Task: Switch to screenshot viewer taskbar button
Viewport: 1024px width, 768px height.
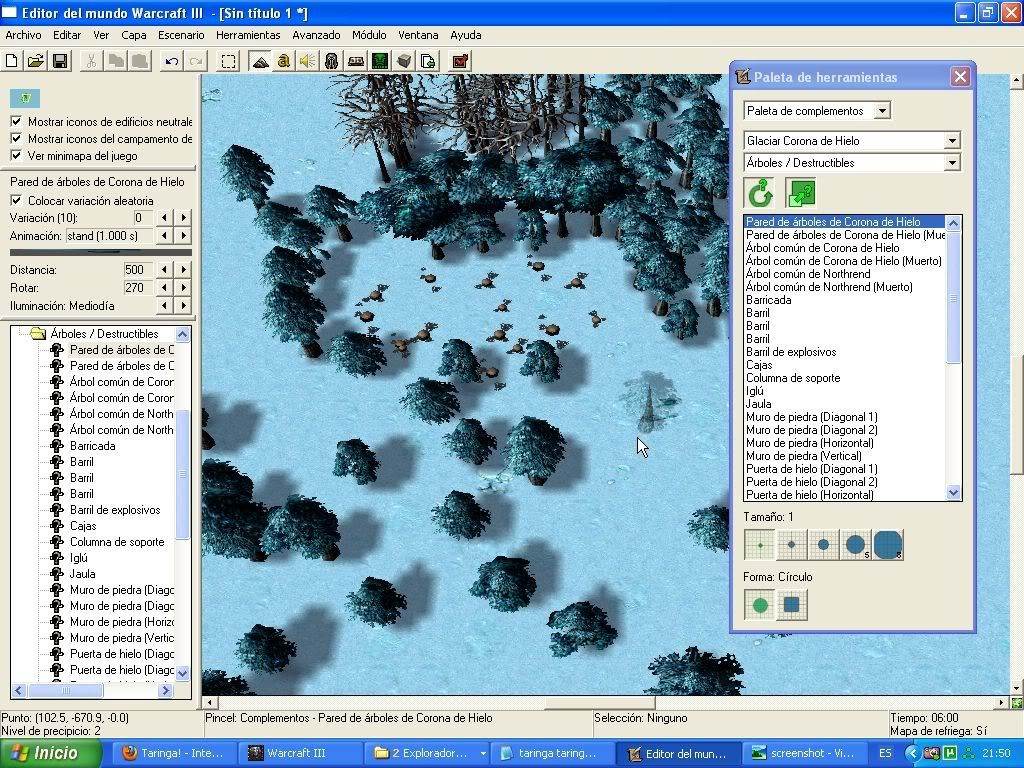Action: (x=804, y=754)
